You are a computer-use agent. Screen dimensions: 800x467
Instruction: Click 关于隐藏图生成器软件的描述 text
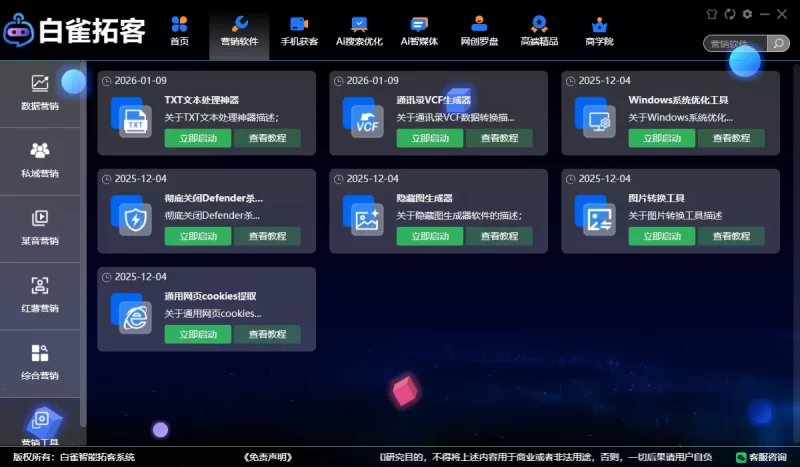(x=459, y=215)
